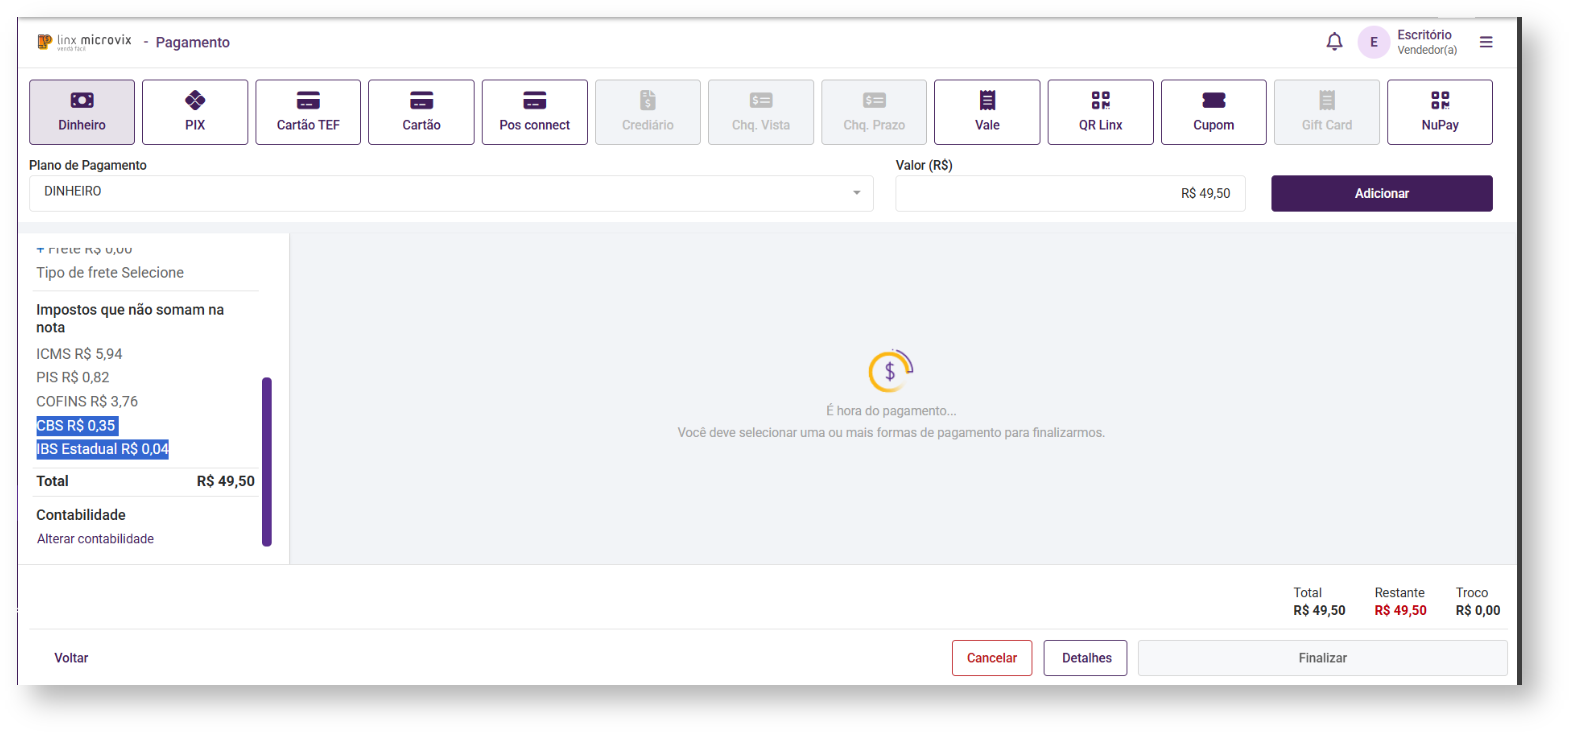This screenshot has height=733, width=1570.
Task: Select Dinheiro payment method
Action: (x=82, y=112)
